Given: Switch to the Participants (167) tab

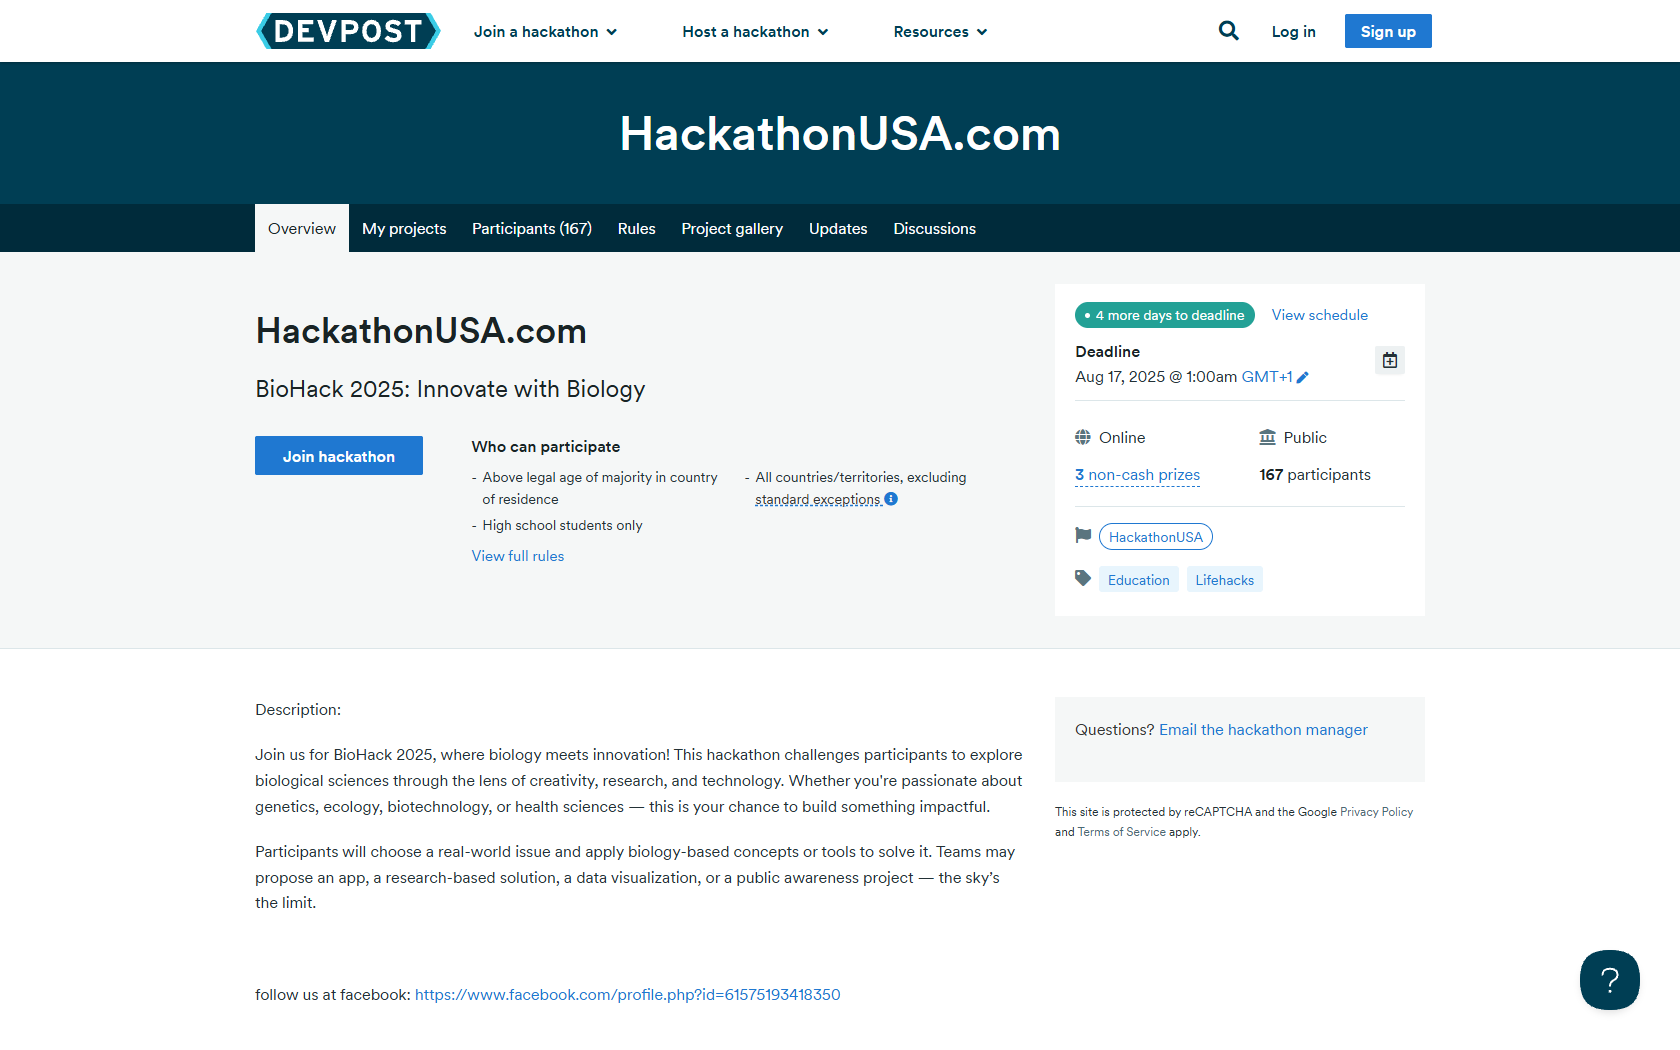Looking at the screenshot, I should tap(532, 229).
